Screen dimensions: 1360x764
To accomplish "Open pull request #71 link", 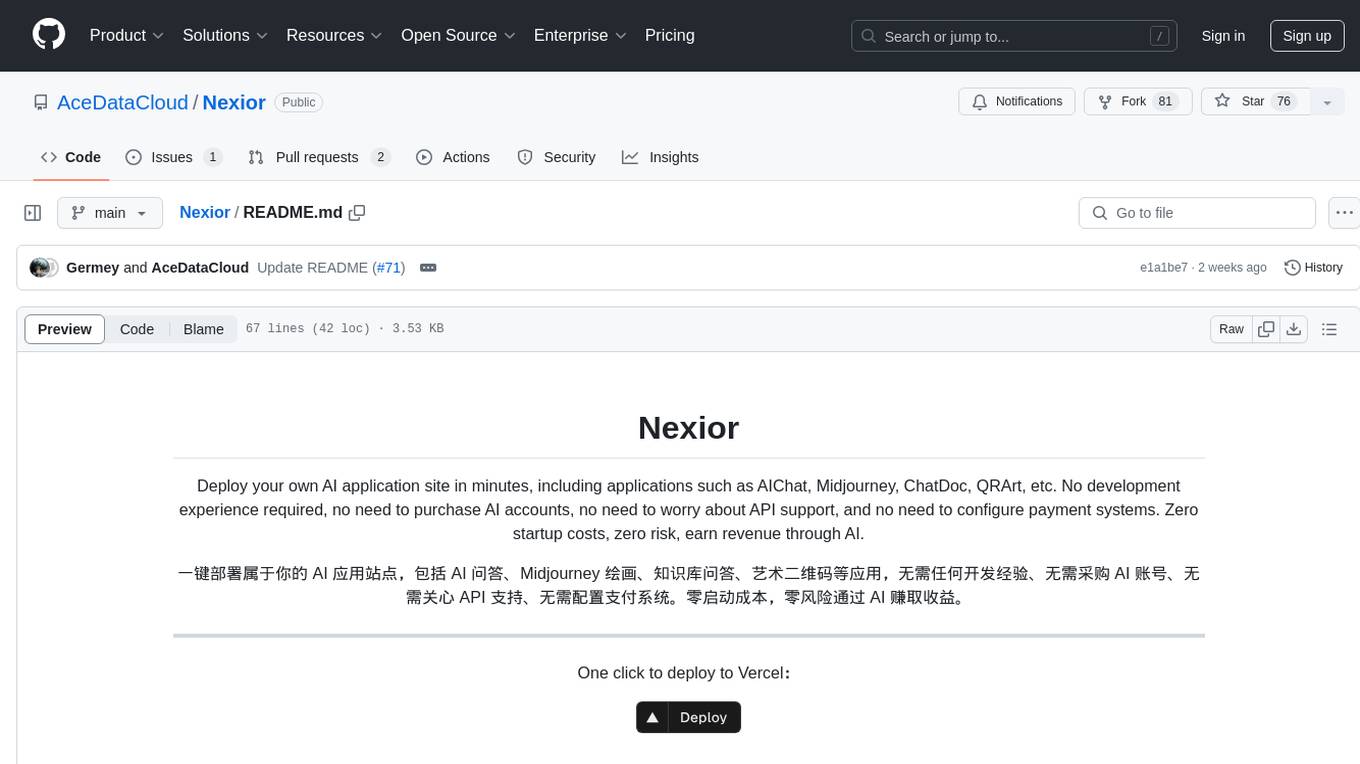I will click(x=388, y=268).
